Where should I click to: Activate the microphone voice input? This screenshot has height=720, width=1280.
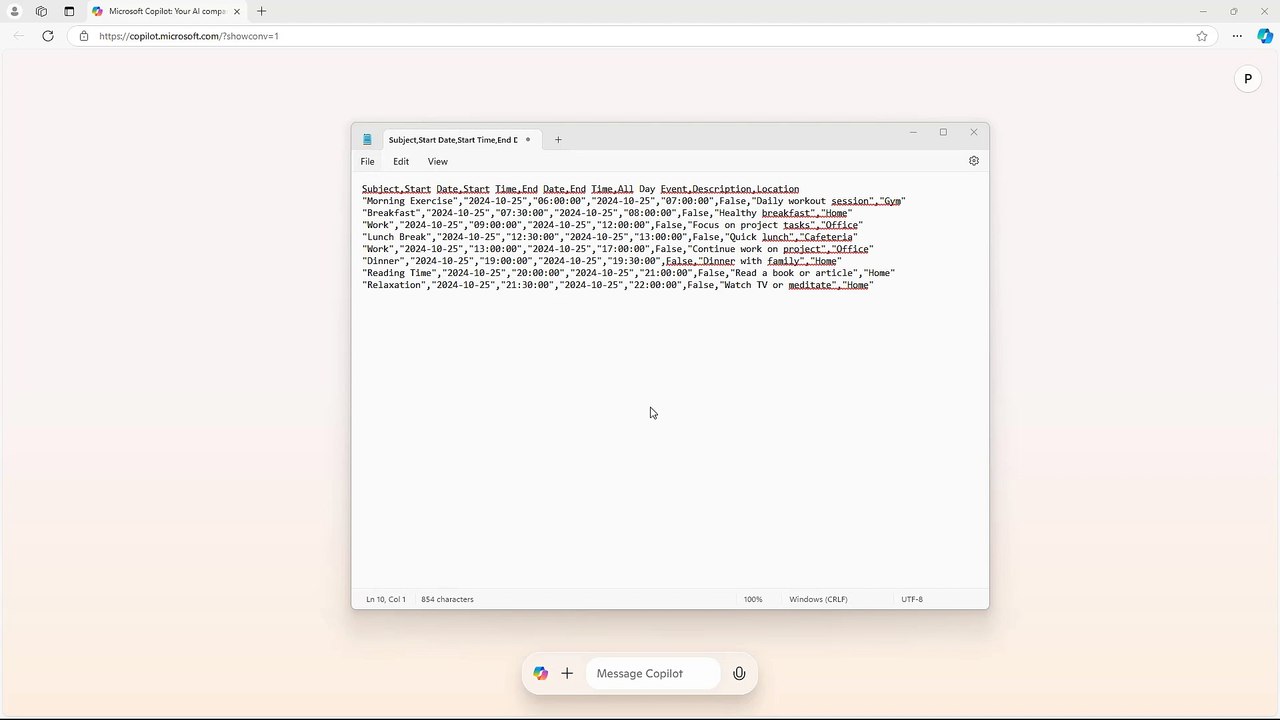click(739, 674)
